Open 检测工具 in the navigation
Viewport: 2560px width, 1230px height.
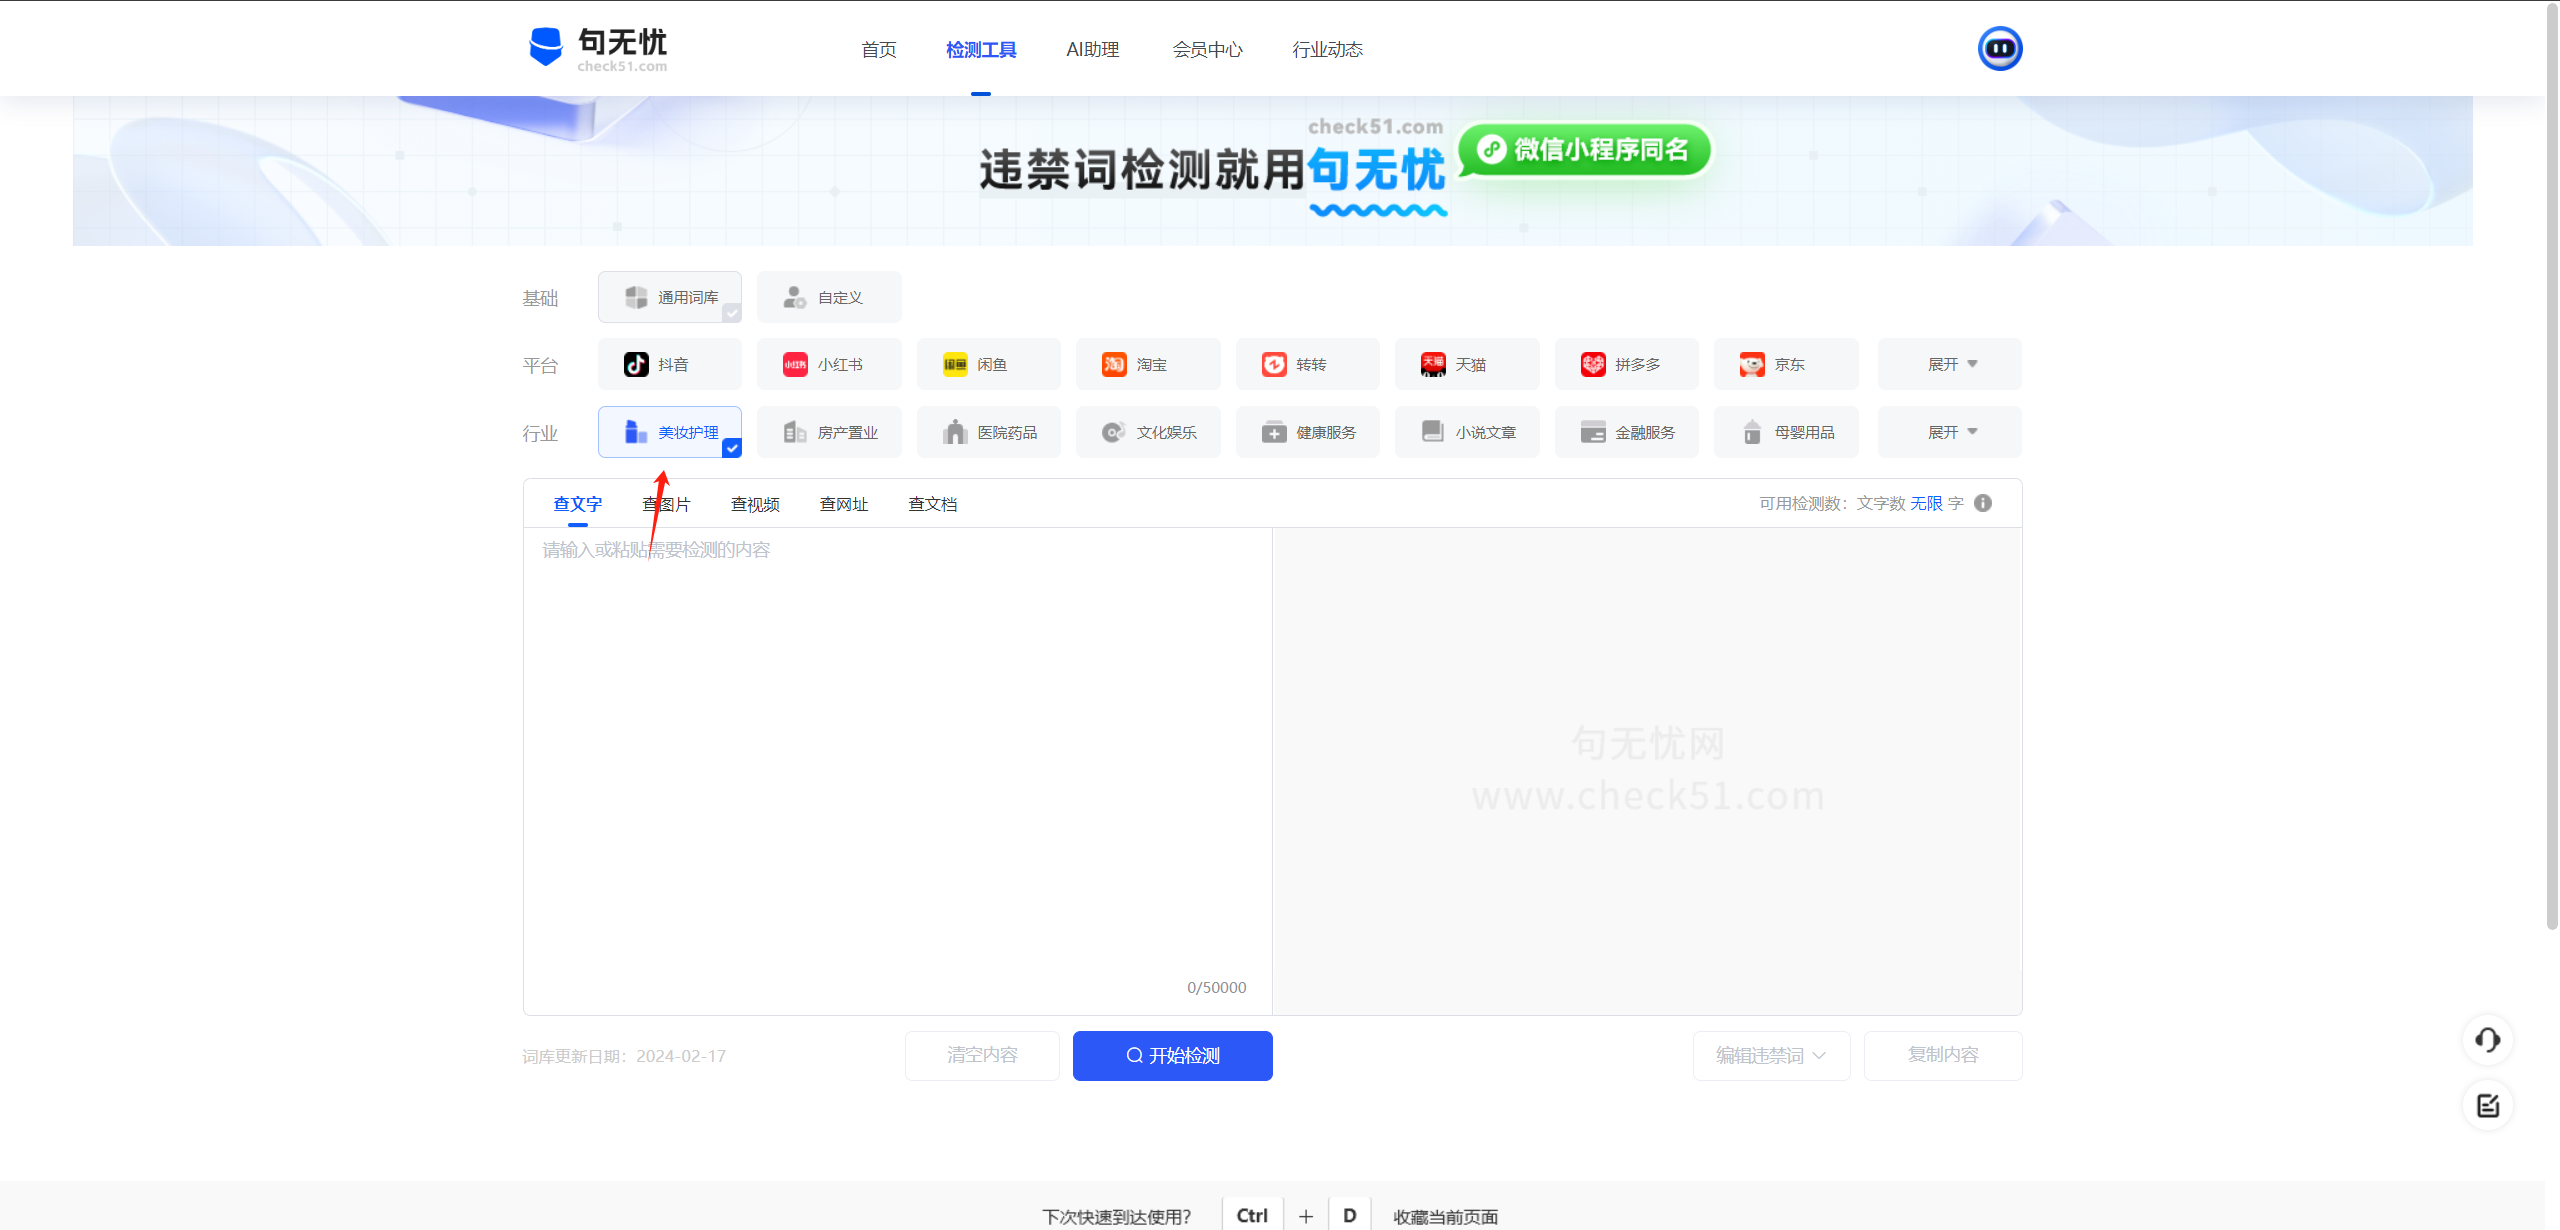pyautogui.click(x=981, y=49)
